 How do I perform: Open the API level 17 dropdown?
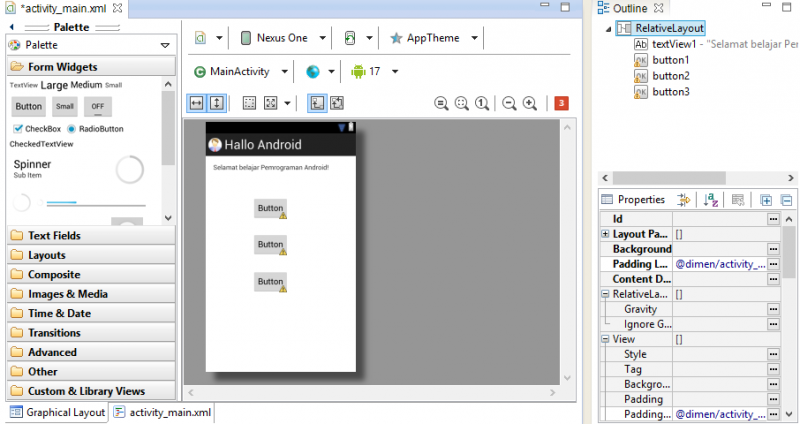pyautogui.click(x=395, y=71)
